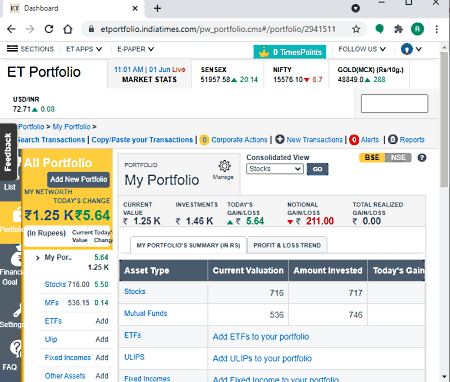Switch exchange toggle to NSE
The height and width of the screenshot is (382, 450).
coord(398,158)
